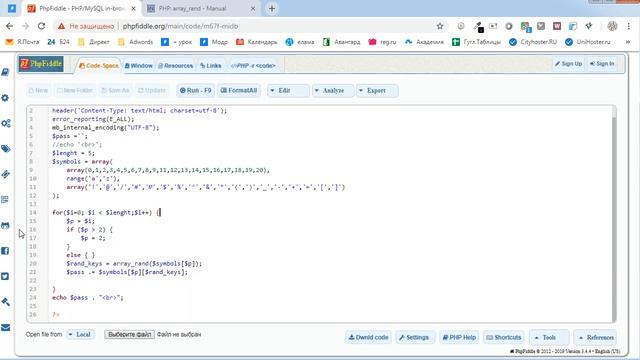Place cursor on the echo $pass line
The image size is (640, 360).
coord(87,298)
